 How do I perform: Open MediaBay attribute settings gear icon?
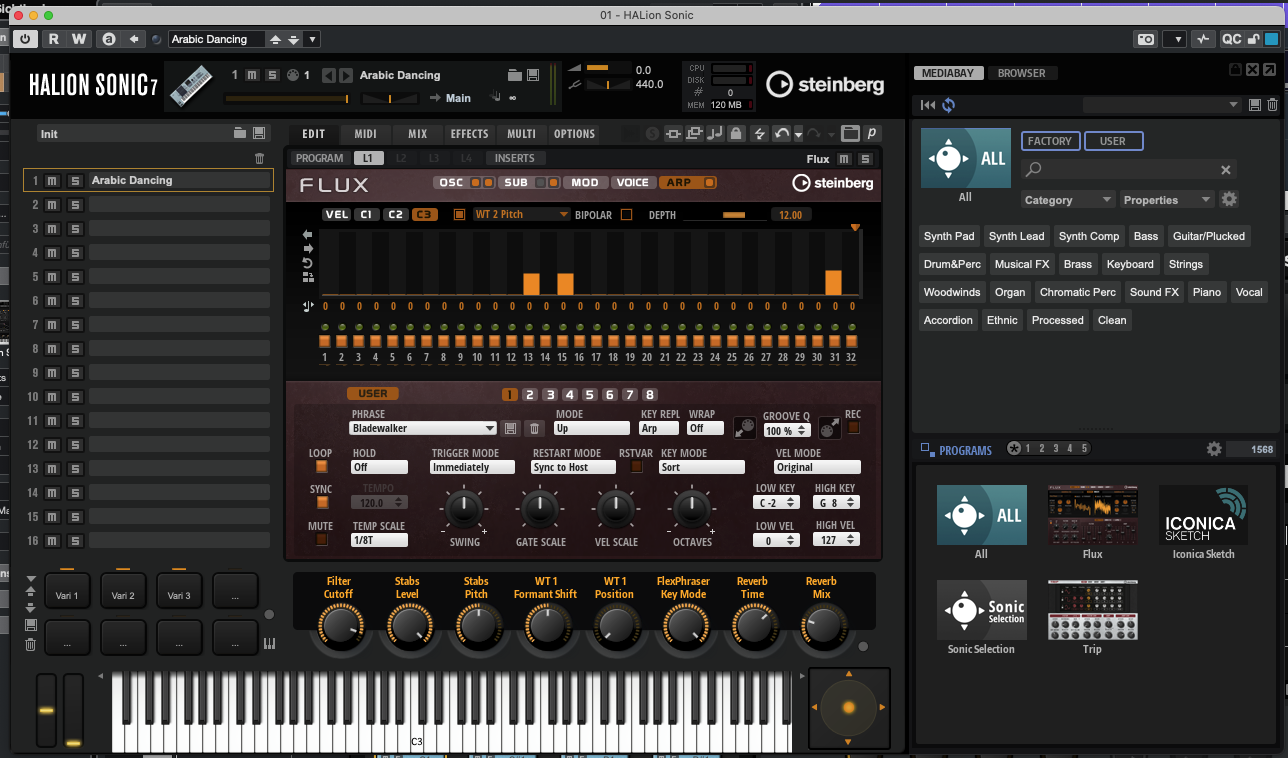pos(1230,199)
